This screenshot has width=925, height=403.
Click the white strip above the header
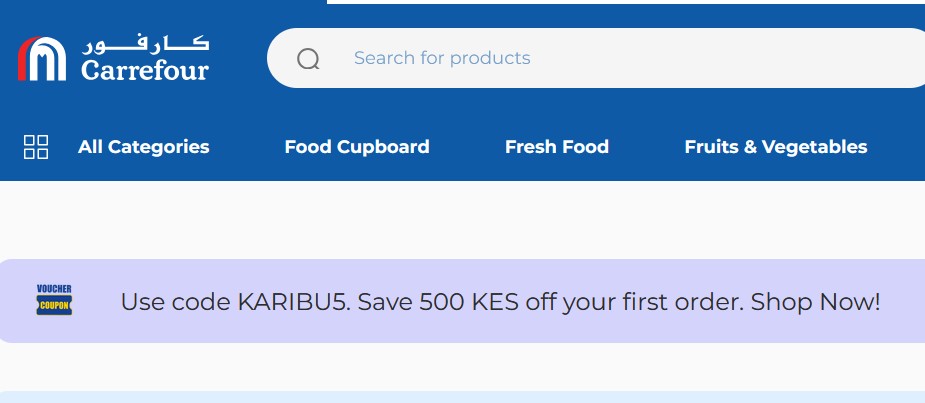pos(626,2)
